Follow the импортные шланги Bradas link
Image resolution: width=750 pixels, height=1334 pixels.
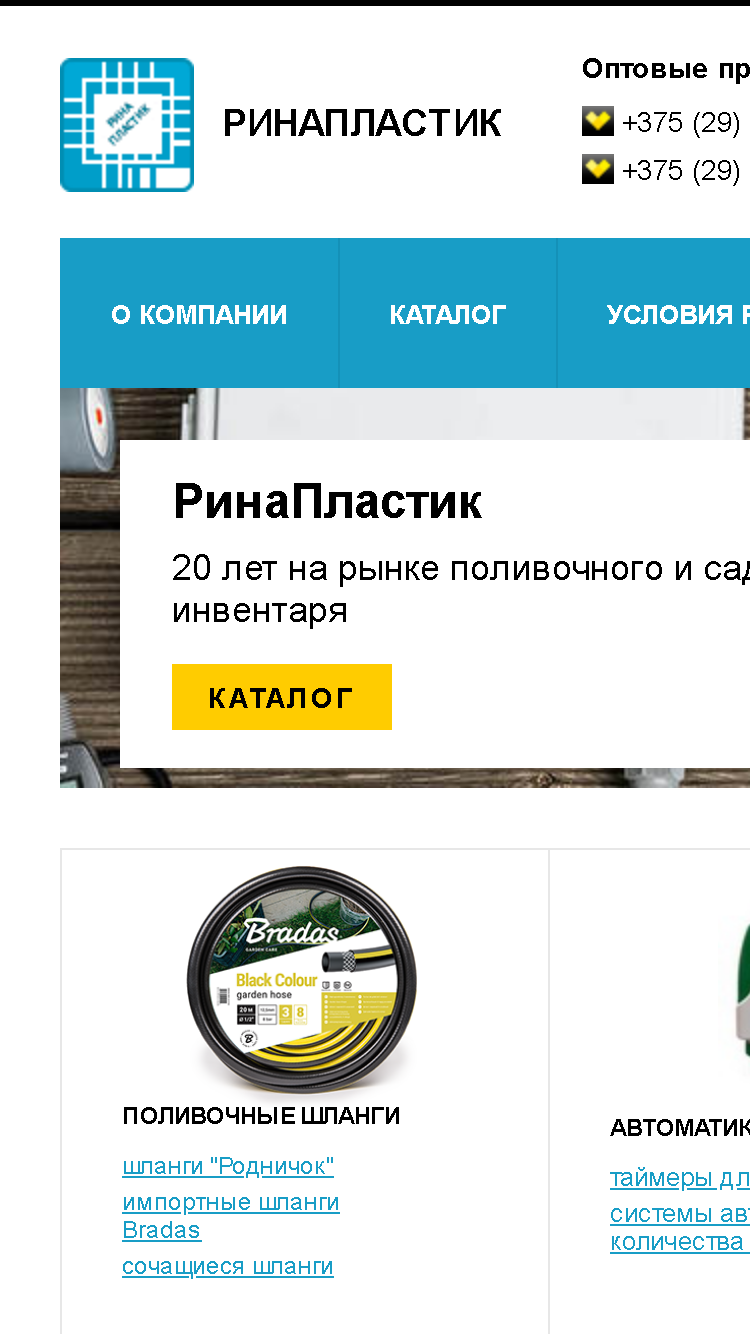[x=231, y=1216]
